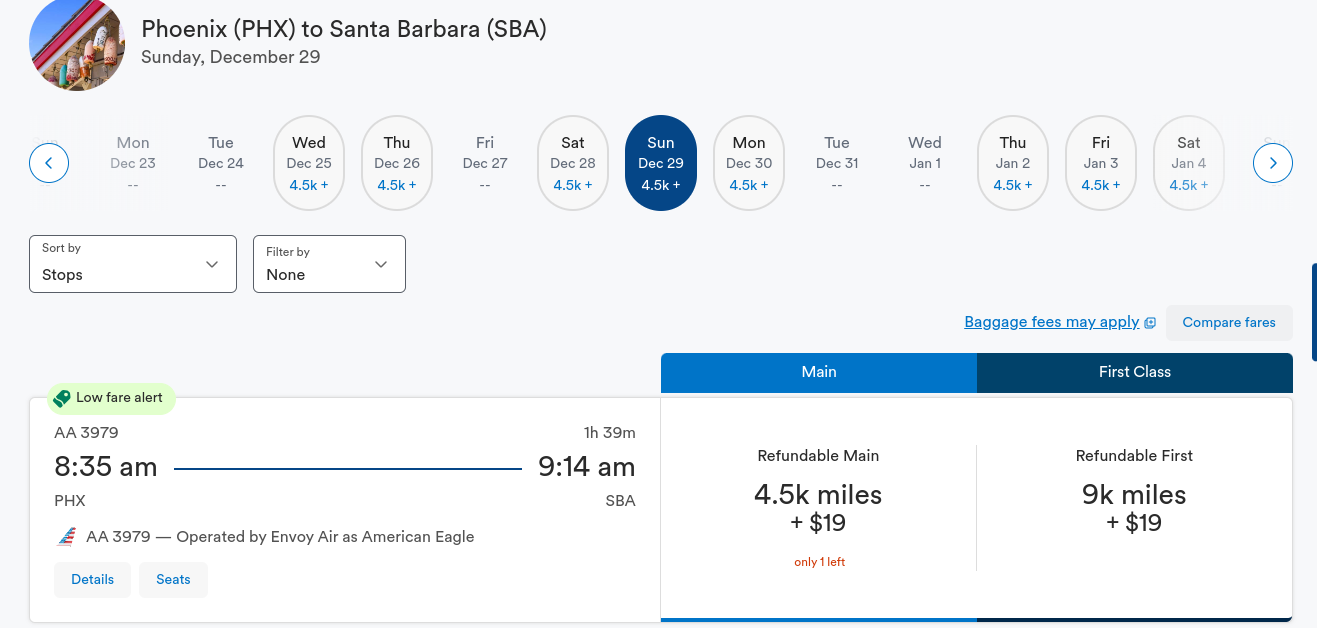
Task: Click the Low fare alert tag icon
Action: [62, 398]
